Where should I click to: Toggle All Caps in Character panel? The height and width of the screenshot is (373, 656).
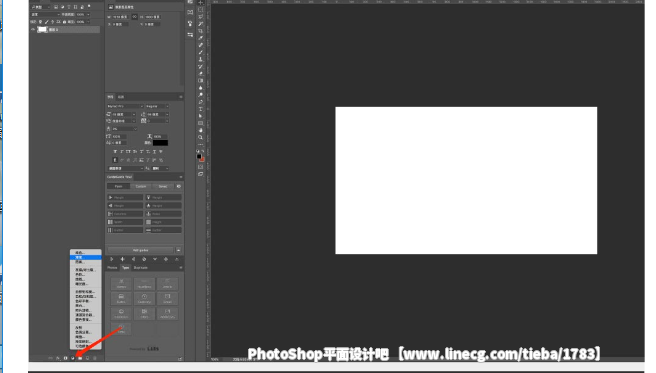(128, 151)
